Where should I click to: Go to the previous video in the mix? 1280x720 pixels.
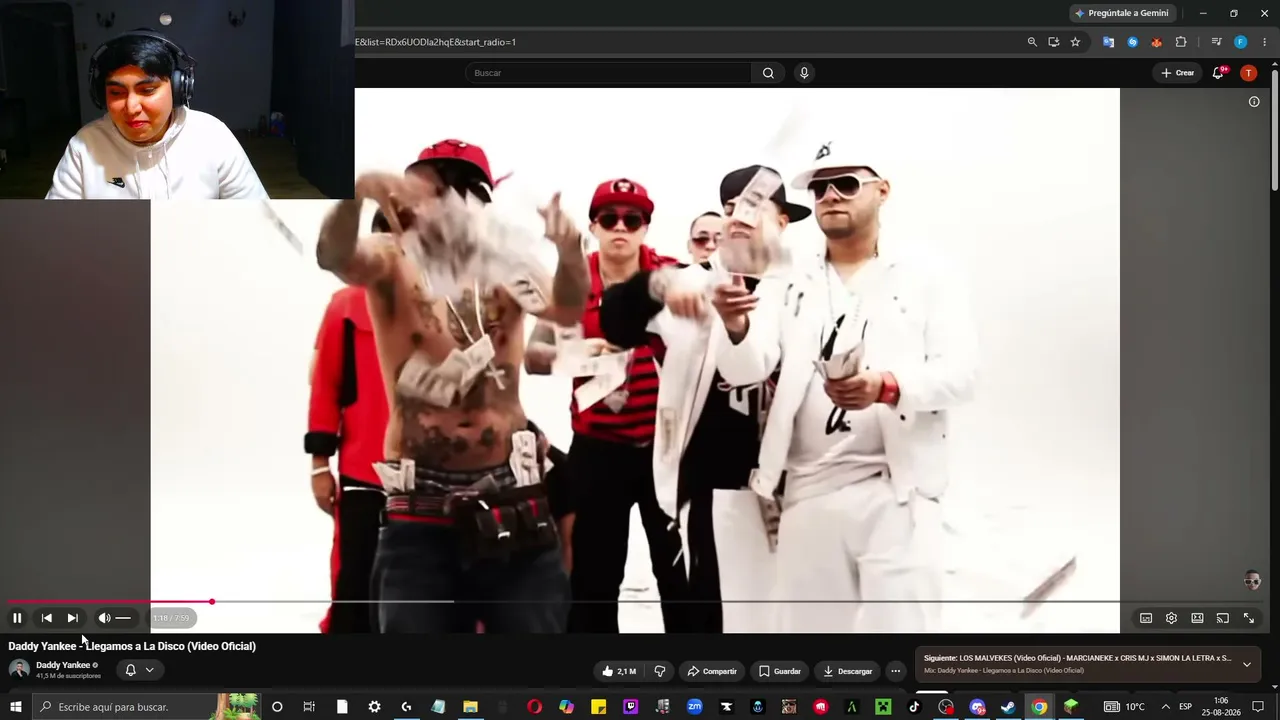pos(46,618)
